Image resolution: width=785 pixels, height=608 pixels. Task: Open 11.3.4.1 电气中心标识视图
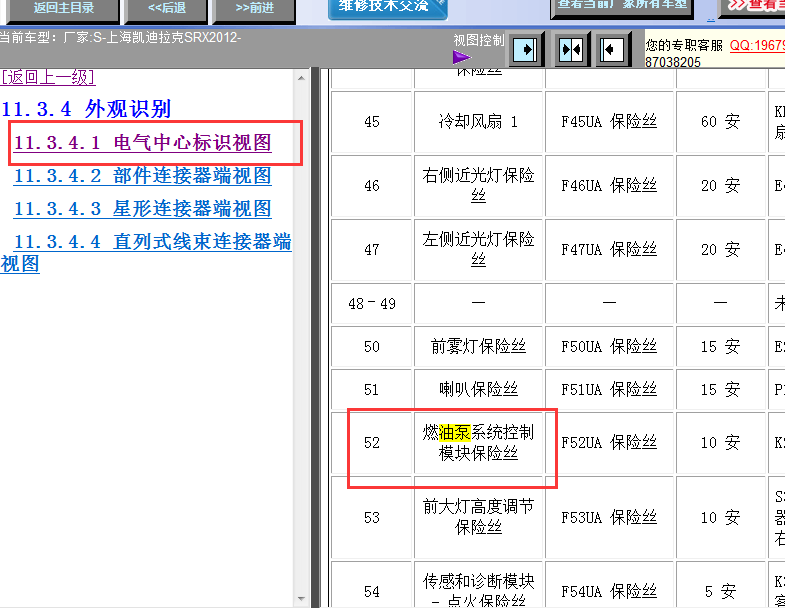143,143
